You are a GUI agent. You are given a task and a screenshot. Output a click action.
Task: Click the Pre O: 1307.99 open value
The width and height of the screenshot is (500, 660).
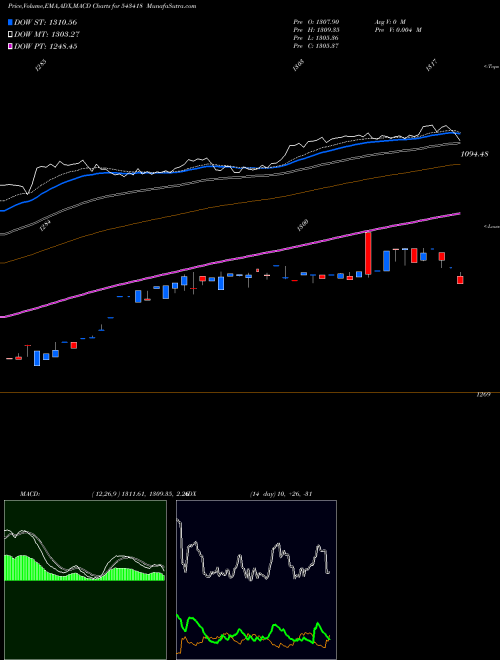316,22
